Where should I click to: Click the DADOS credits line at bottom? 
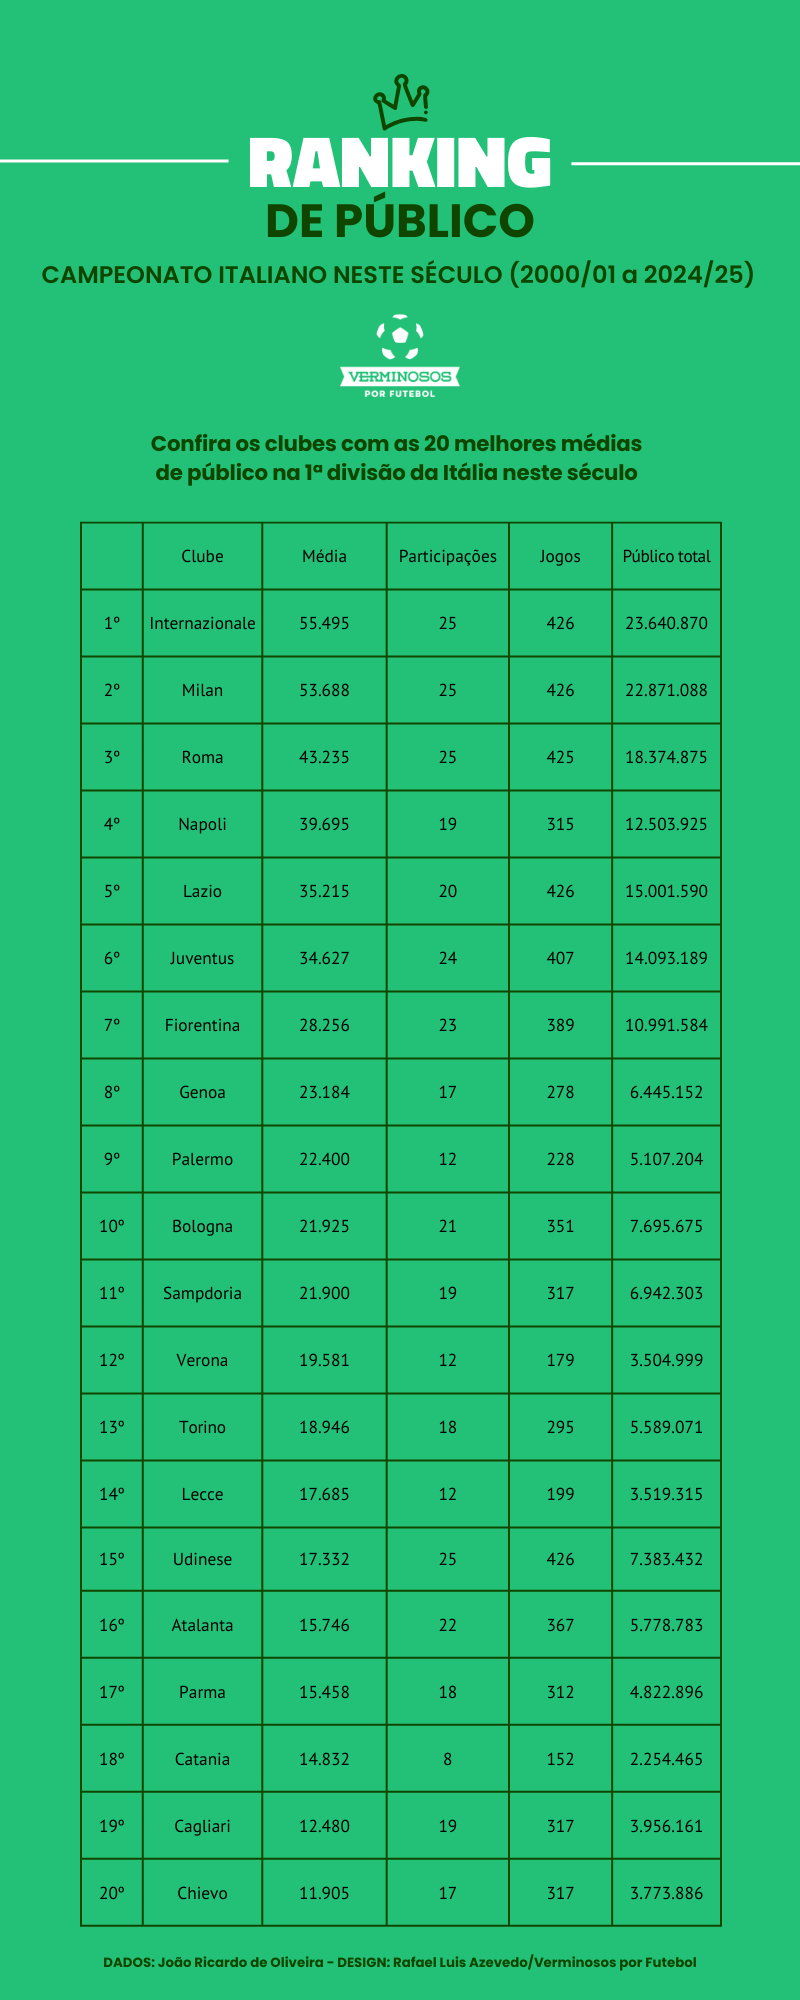400,1962
